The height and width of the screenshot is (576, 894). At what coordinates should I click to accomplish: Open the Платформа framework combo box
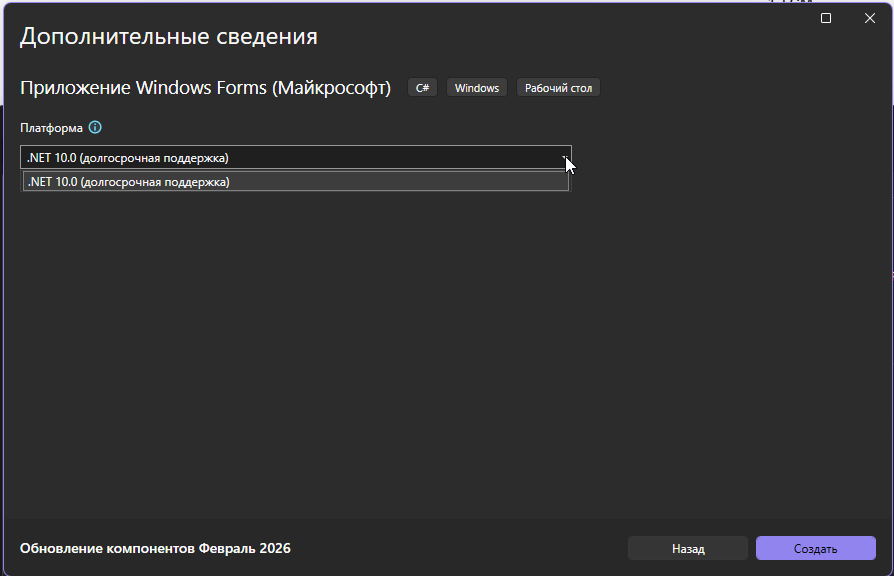tap(296, 157)
